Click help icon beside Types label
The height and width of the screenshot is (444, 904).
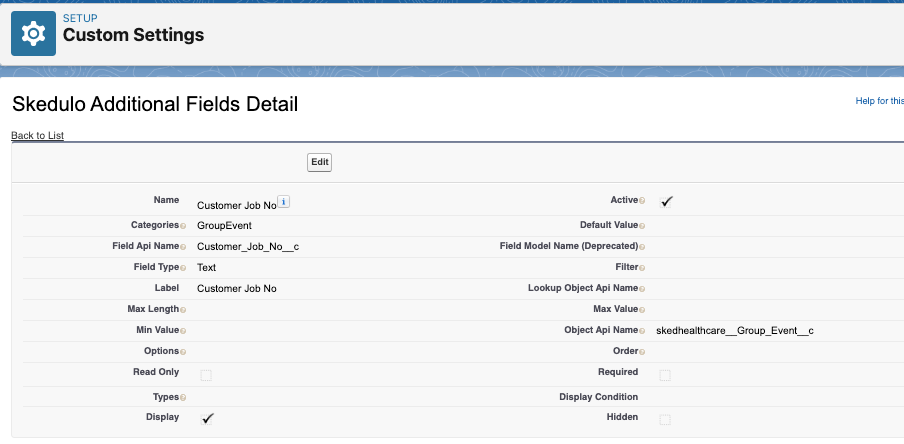pyautogui.click(x=183, y=398)
